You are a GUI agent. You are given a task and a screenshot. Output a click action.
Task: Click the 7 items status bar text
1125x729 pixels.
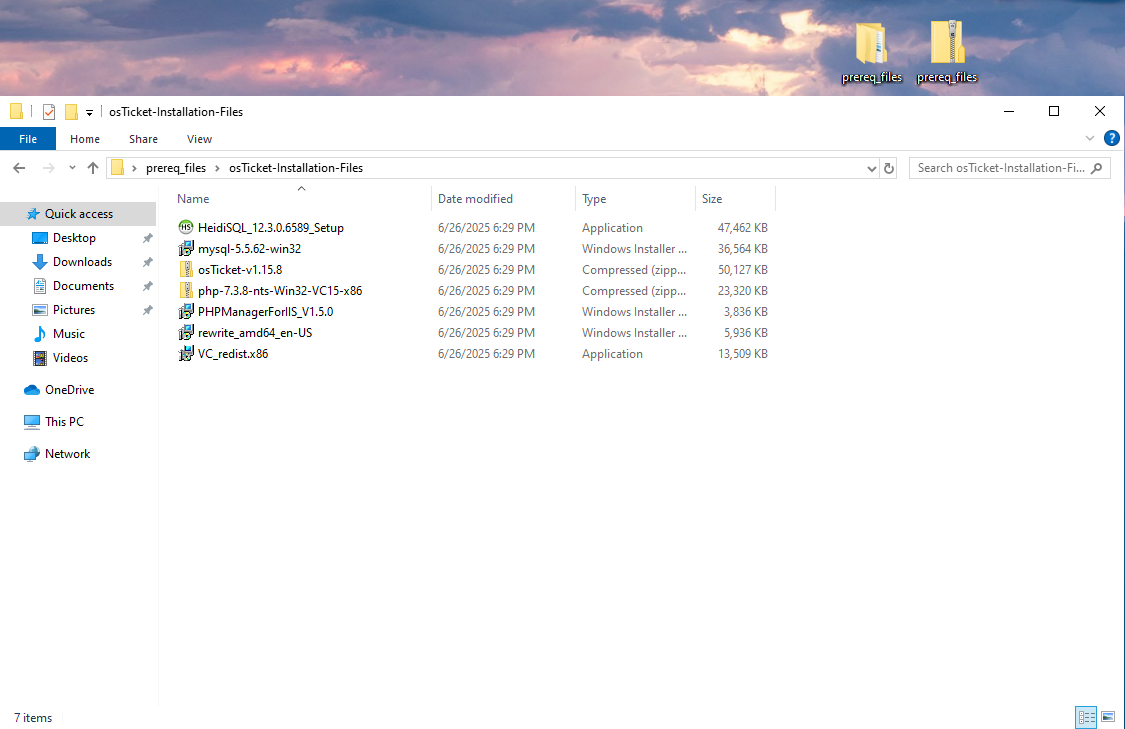[x=33, y=718]
